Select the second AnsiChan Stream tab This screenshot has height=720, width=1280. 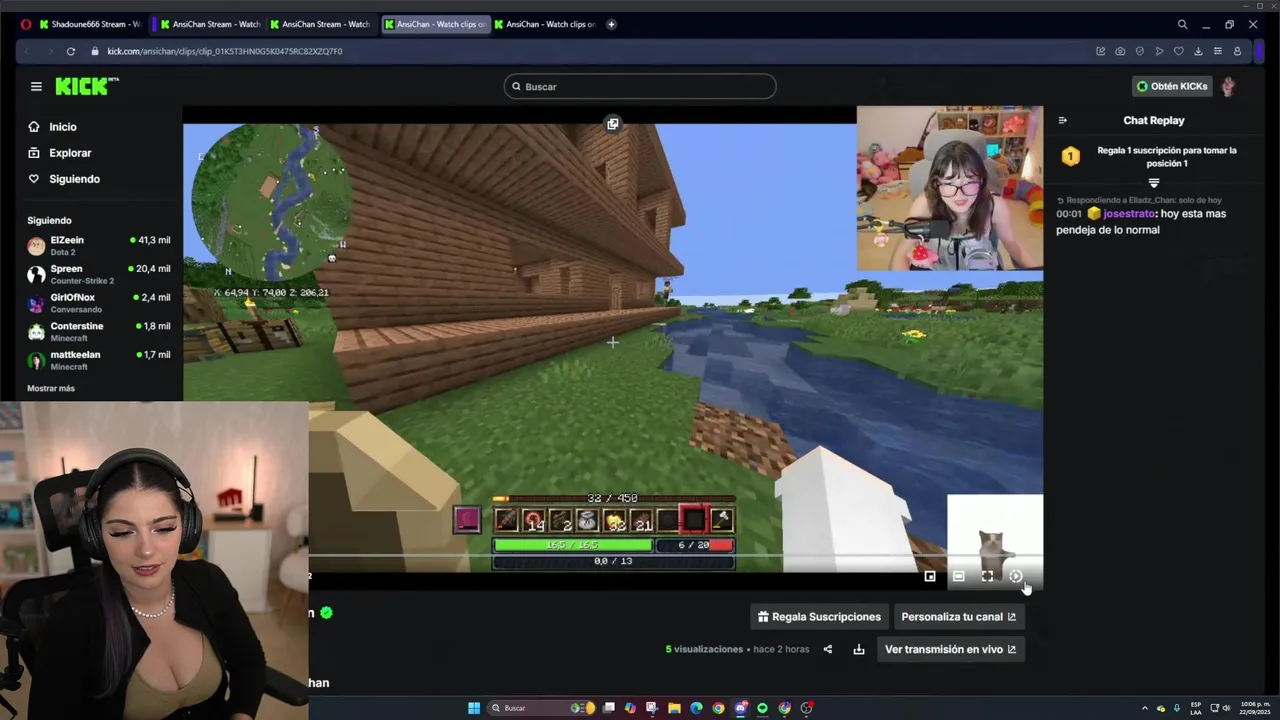tap(319, 24)
